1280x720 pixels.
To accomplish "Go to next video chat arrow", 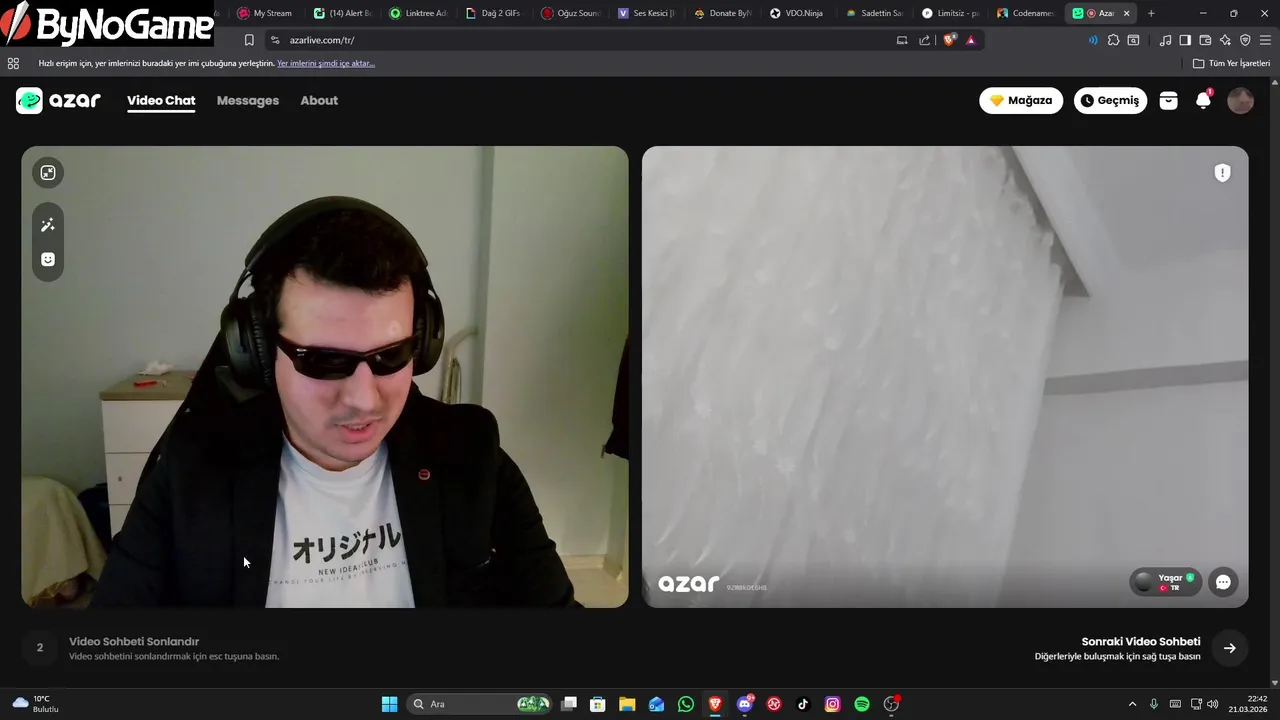I will tap(1230, 648).
